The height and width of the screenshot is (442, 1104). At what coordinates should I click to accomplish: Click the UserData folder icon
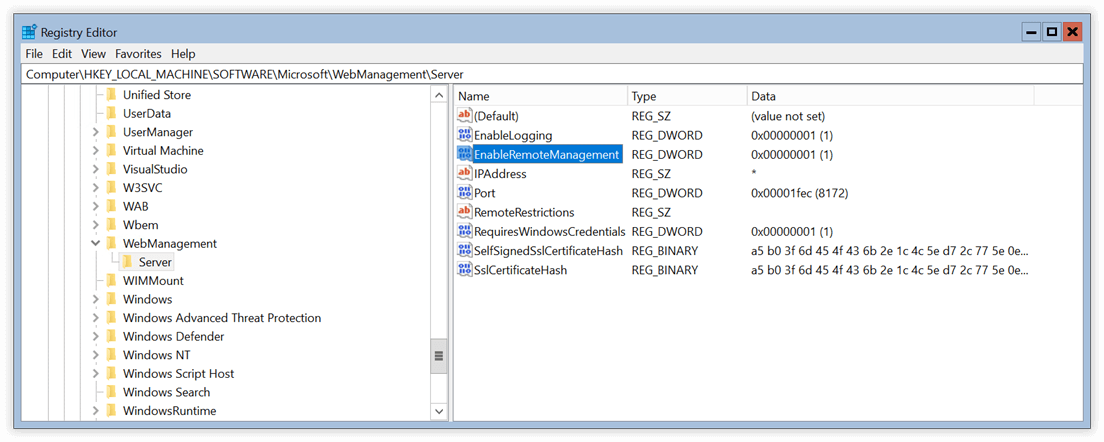[x=111, y=113]
